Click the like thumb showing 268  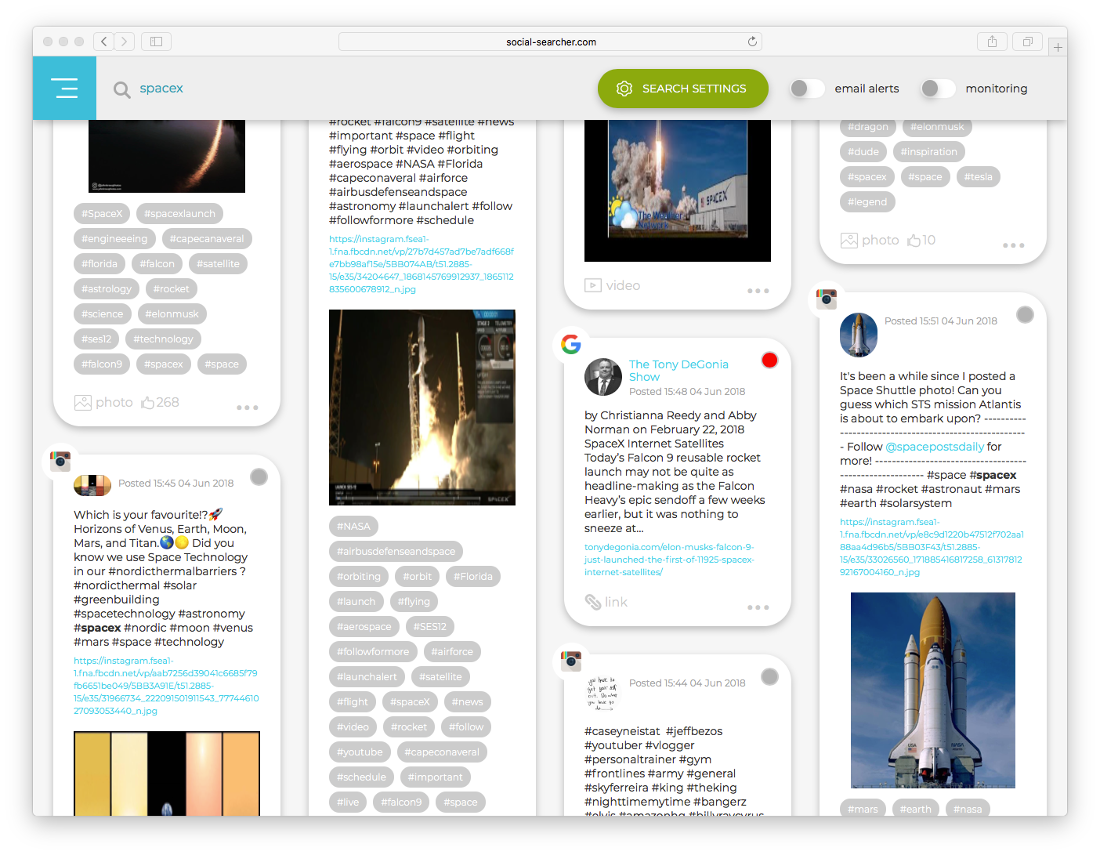(147, 403)
